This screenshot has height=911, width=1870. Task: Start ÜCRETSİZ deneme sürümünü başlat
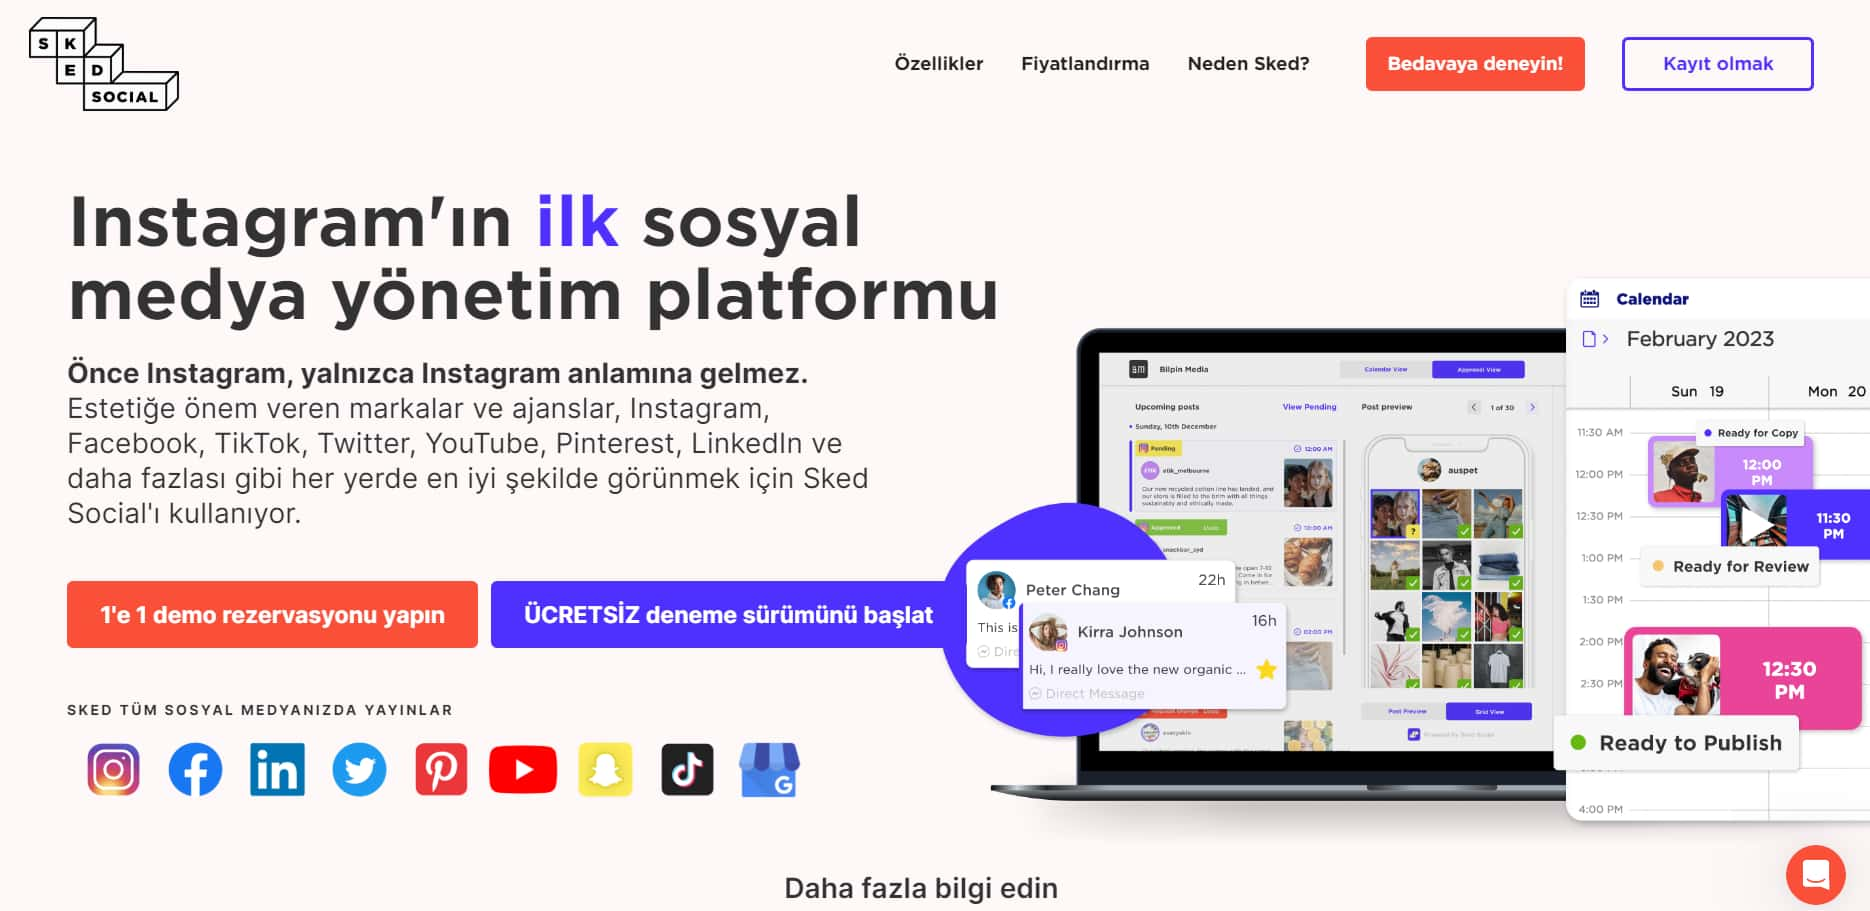(x=728, y=615)
